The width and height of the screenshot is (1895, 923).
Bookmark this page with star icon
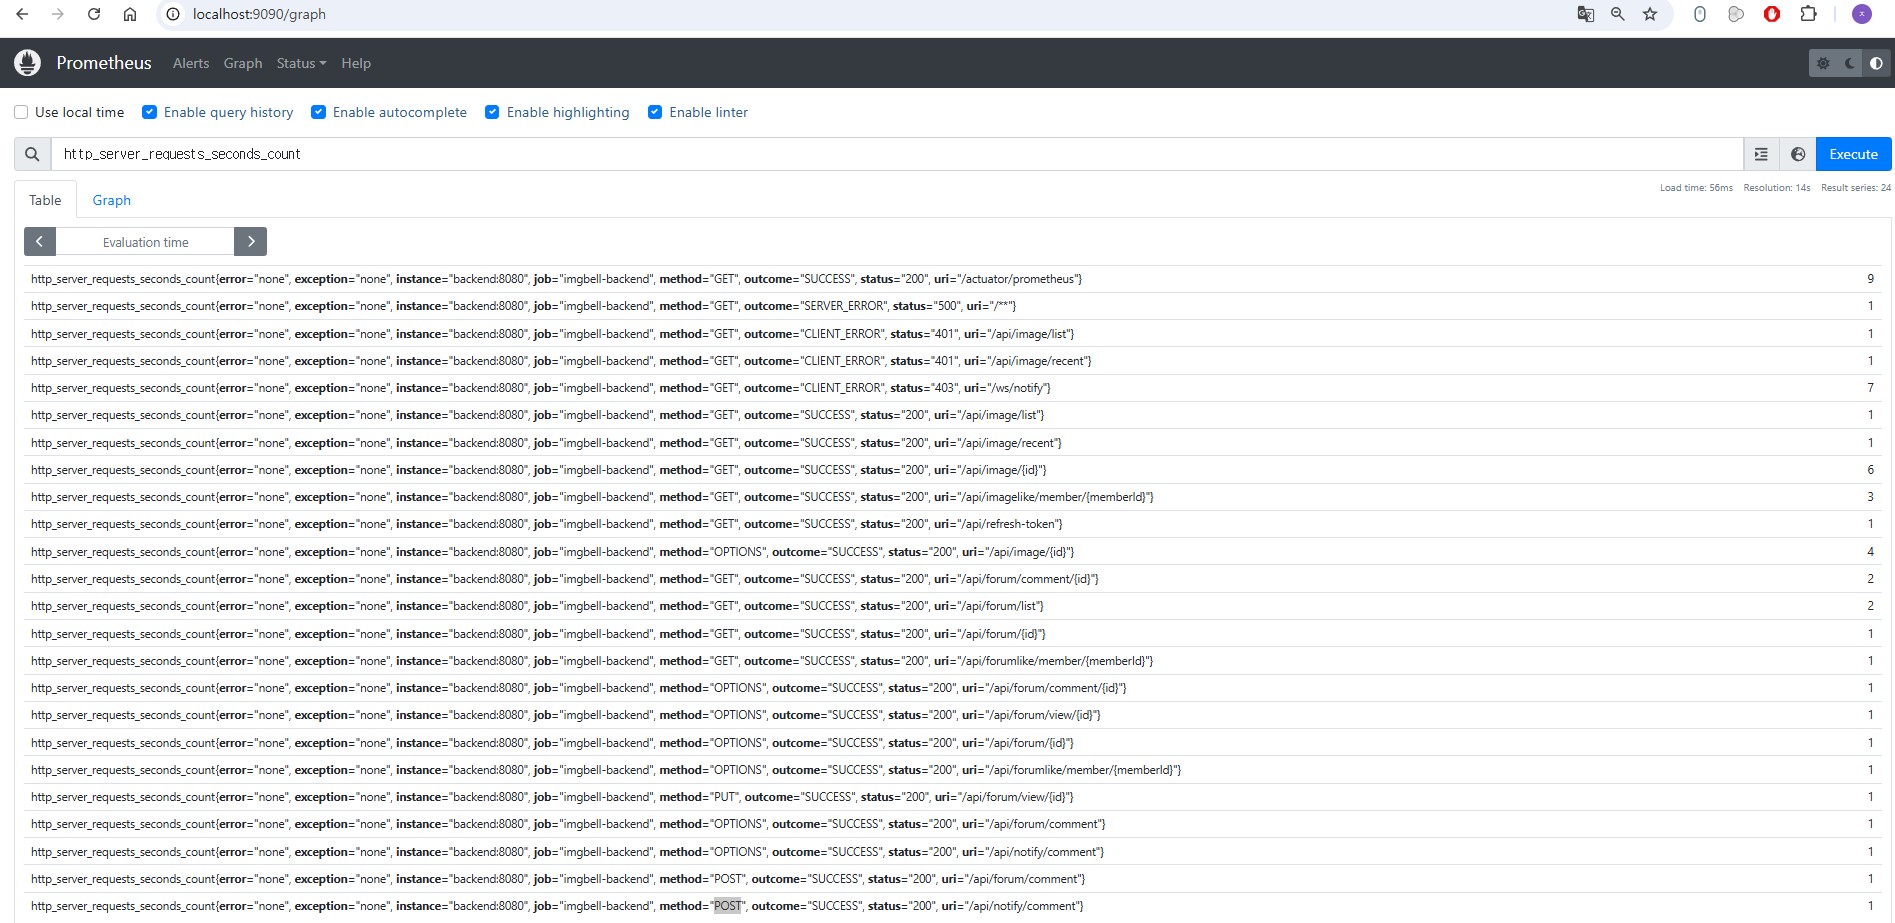click(1650, 14)
